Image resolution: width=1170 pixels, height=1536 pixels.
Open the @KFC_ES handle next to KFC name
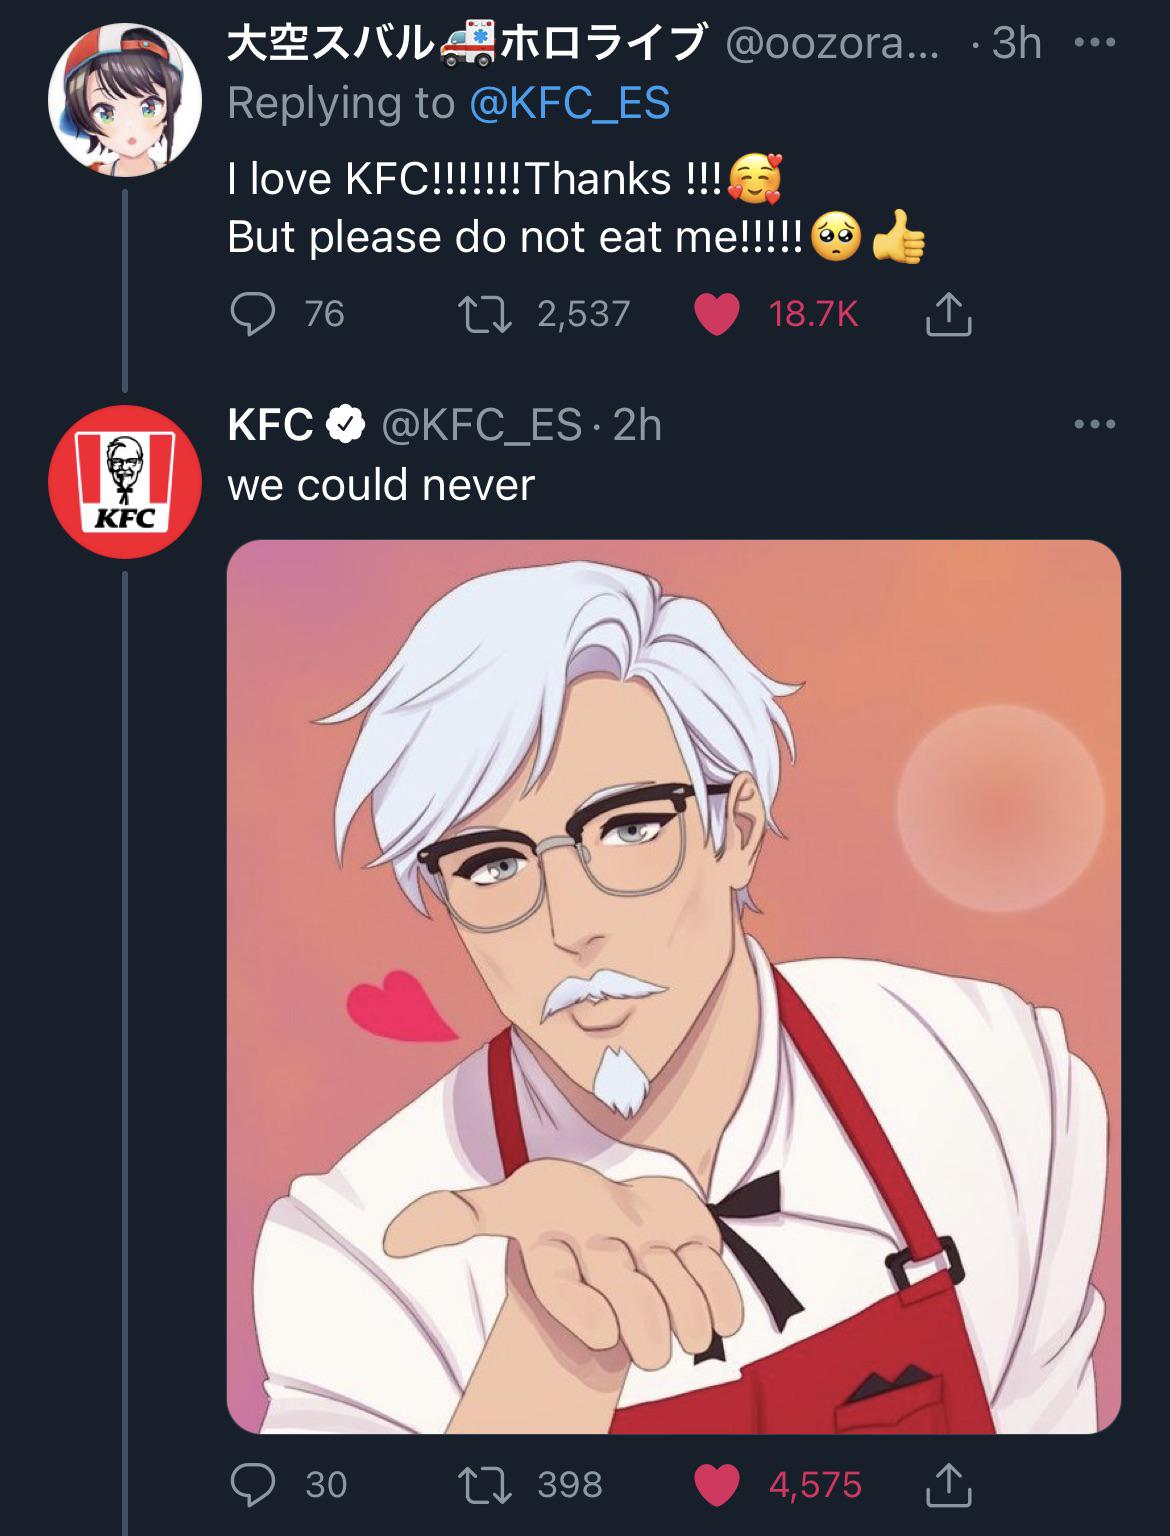(482, 425)
